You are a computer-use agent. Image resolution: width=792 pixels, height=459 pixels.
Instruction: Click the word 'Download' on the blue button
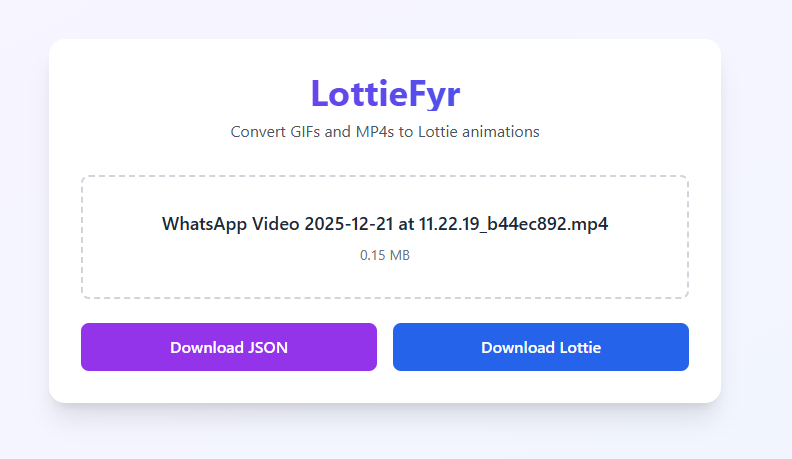(518, 347)
